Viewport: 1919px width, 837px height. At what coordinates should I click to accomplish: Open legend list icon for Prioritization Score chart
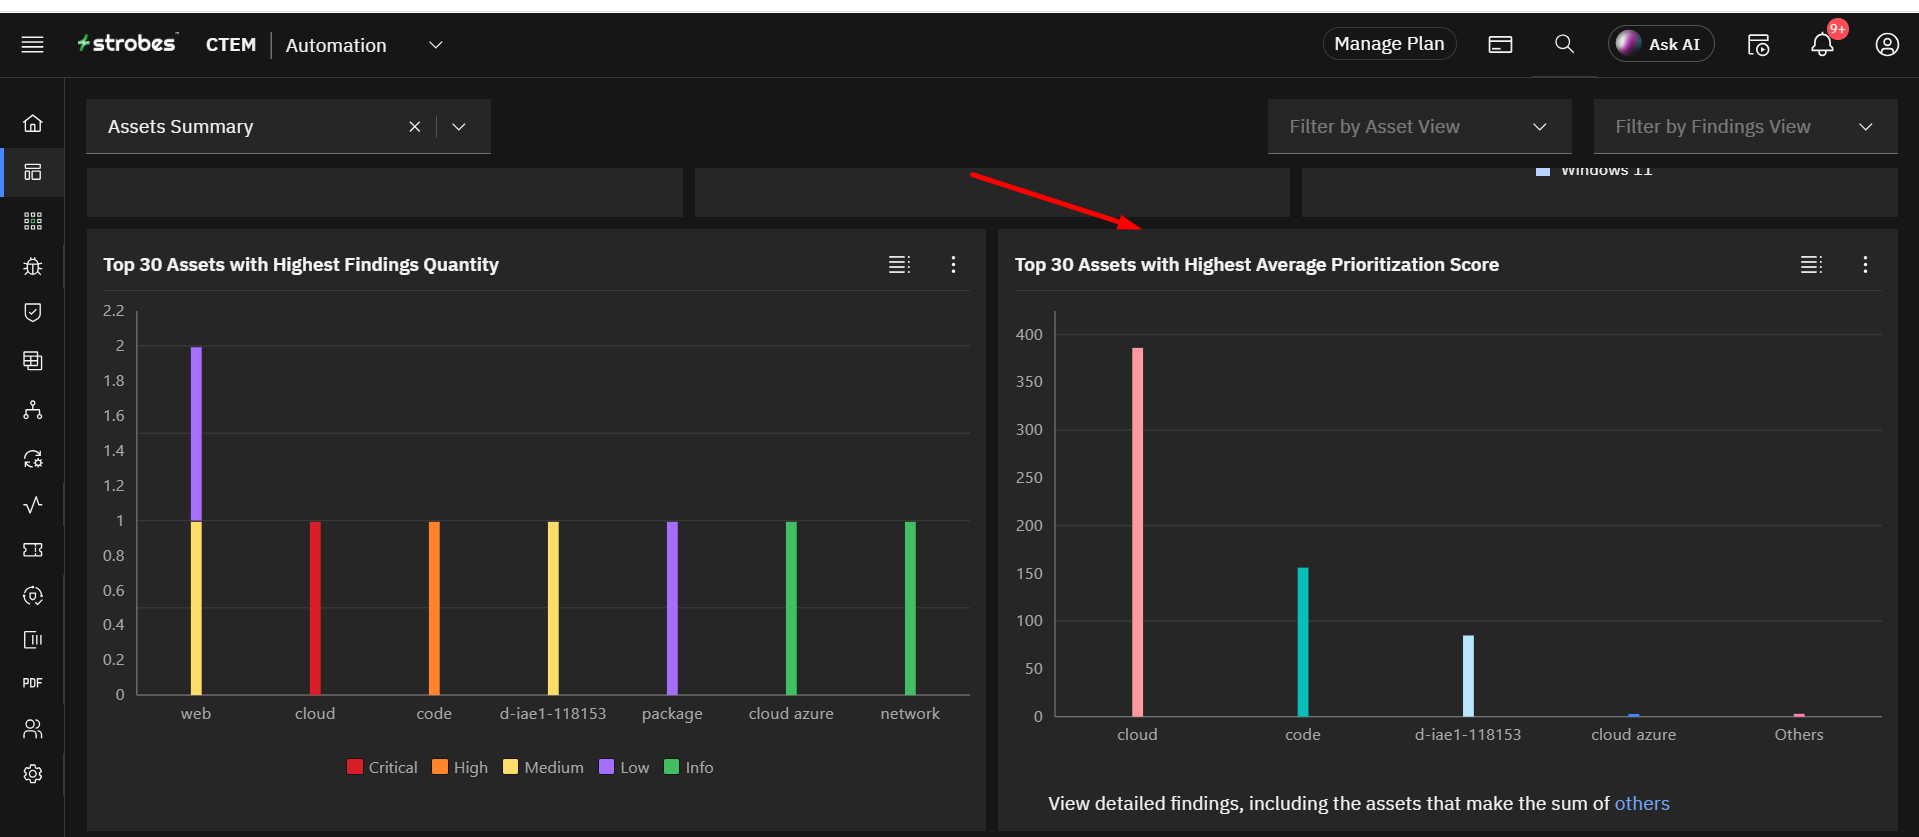pyautogui.click(x=1811, y=264)
